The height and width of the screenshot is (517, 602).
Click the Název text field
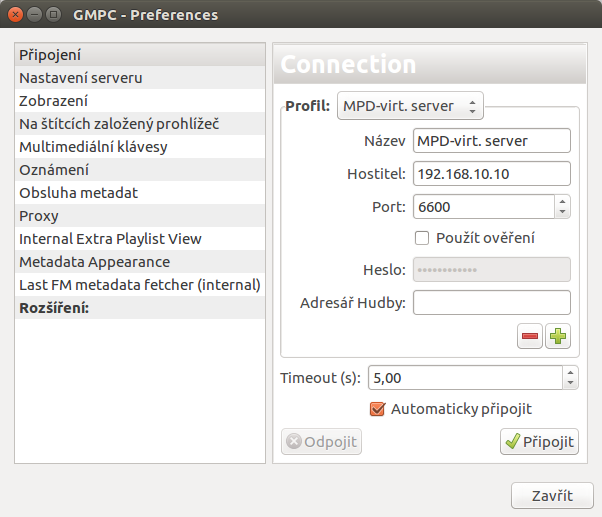[492, 141]
